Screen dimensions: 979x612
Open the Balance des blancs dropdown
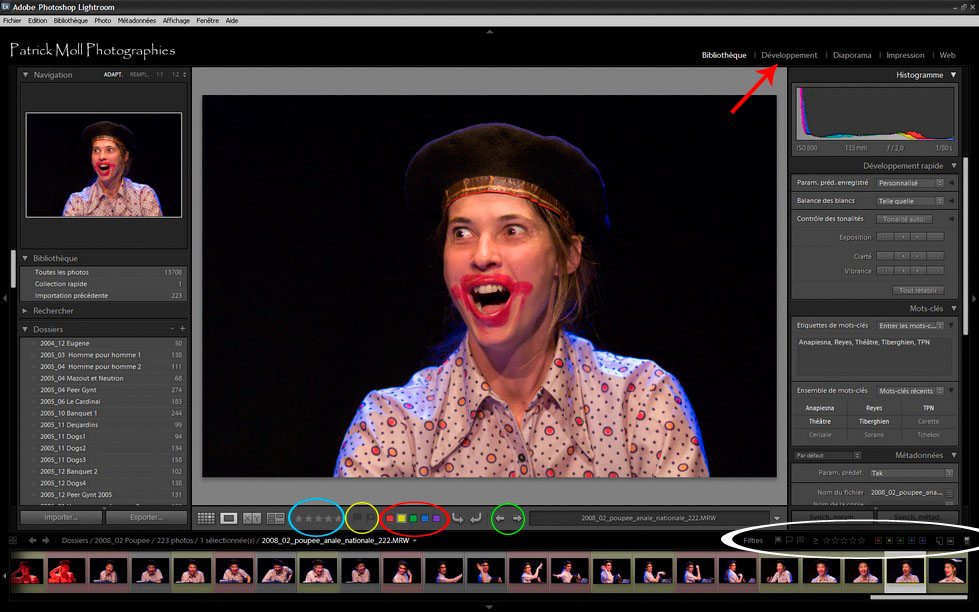[x=910, y=201]
